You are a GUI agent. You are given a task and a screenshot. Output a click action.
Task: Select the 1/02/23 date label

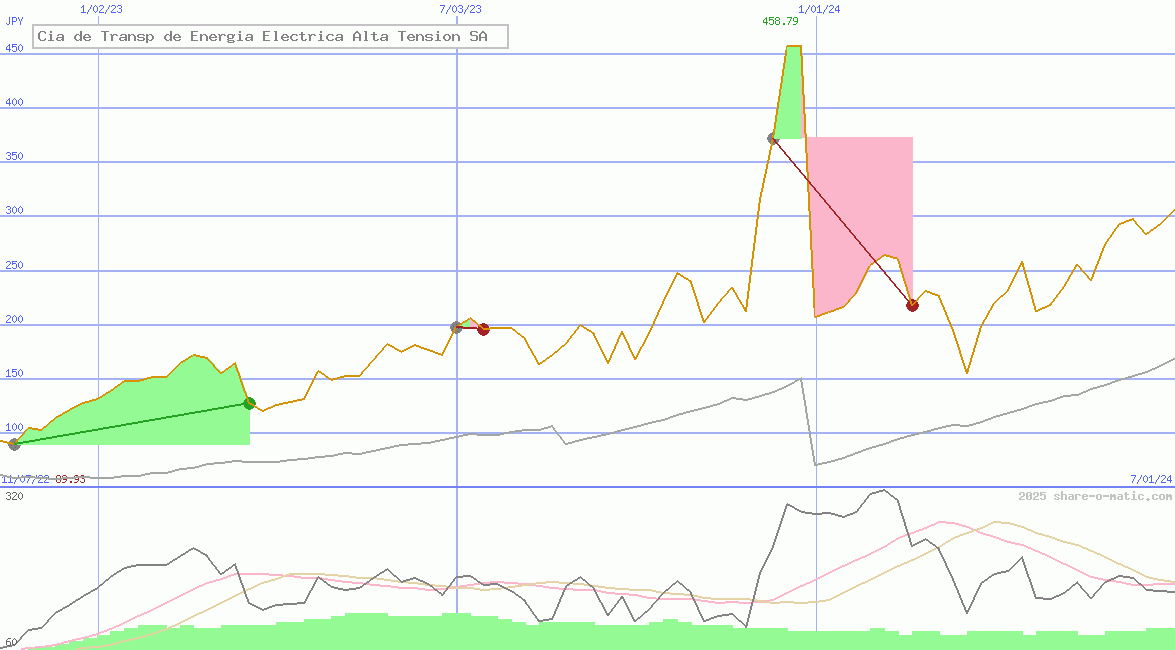[101, 9]
